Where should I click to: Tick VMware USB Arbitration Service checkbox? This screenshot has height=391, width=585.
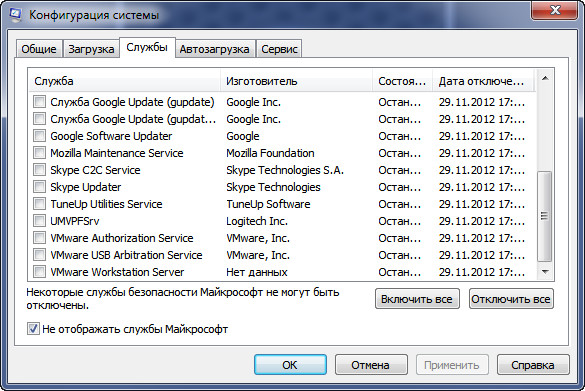39,255
